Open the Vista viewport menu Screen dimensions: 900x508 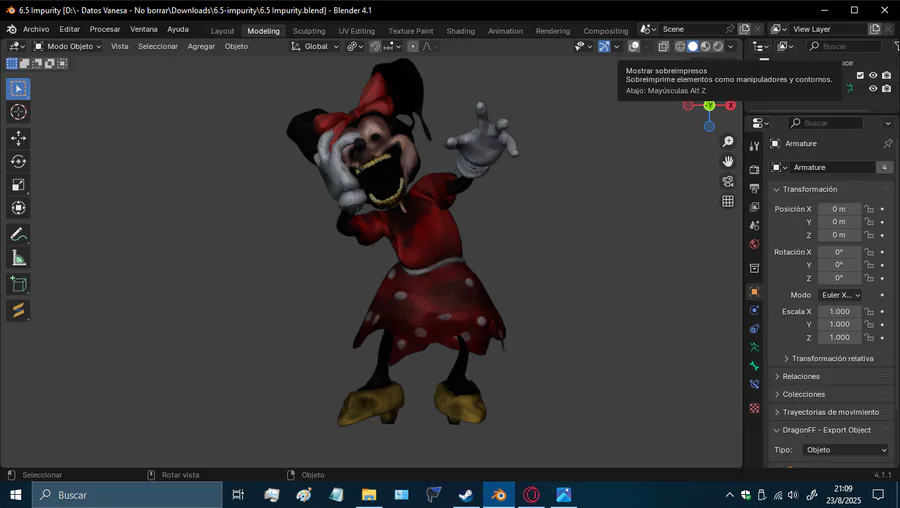coord(119,46)
